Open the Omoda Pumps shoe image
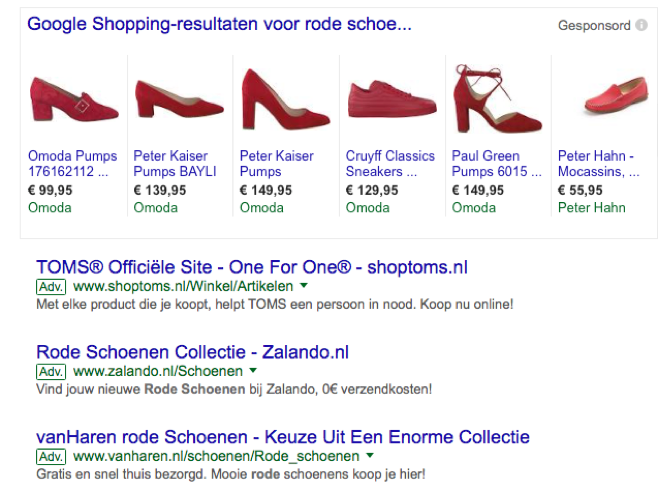 pyautogui.click(x=73, y=101)
